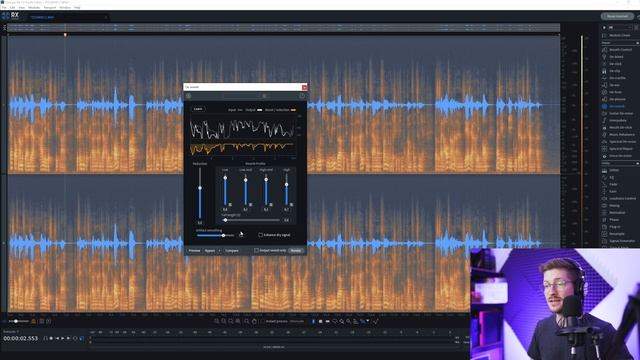Open the EQ utility module
The width and height of the screenshot is (640, 360).
click(x=611, y=178)
